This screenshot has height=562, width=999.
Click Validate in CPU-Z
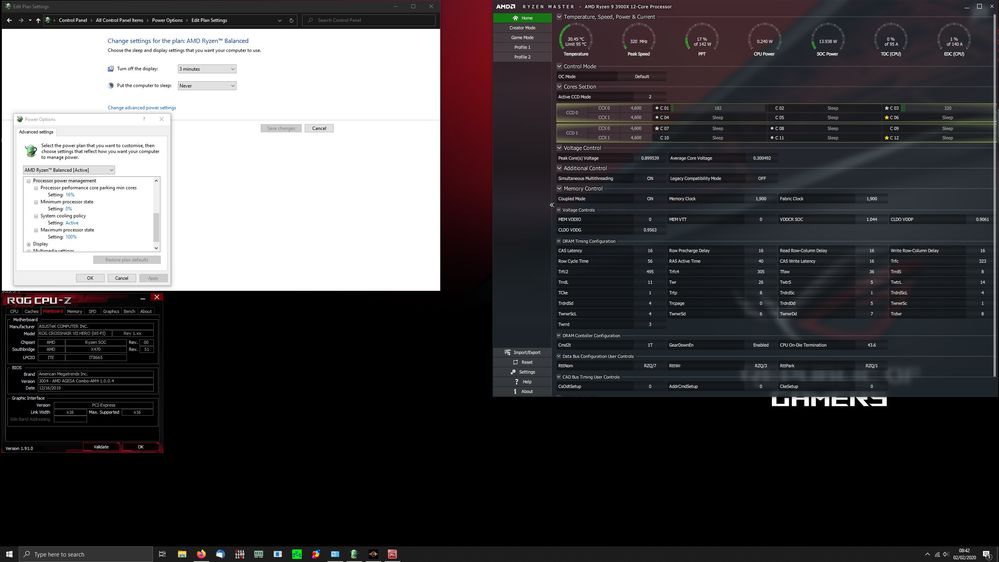pos(101,447)
